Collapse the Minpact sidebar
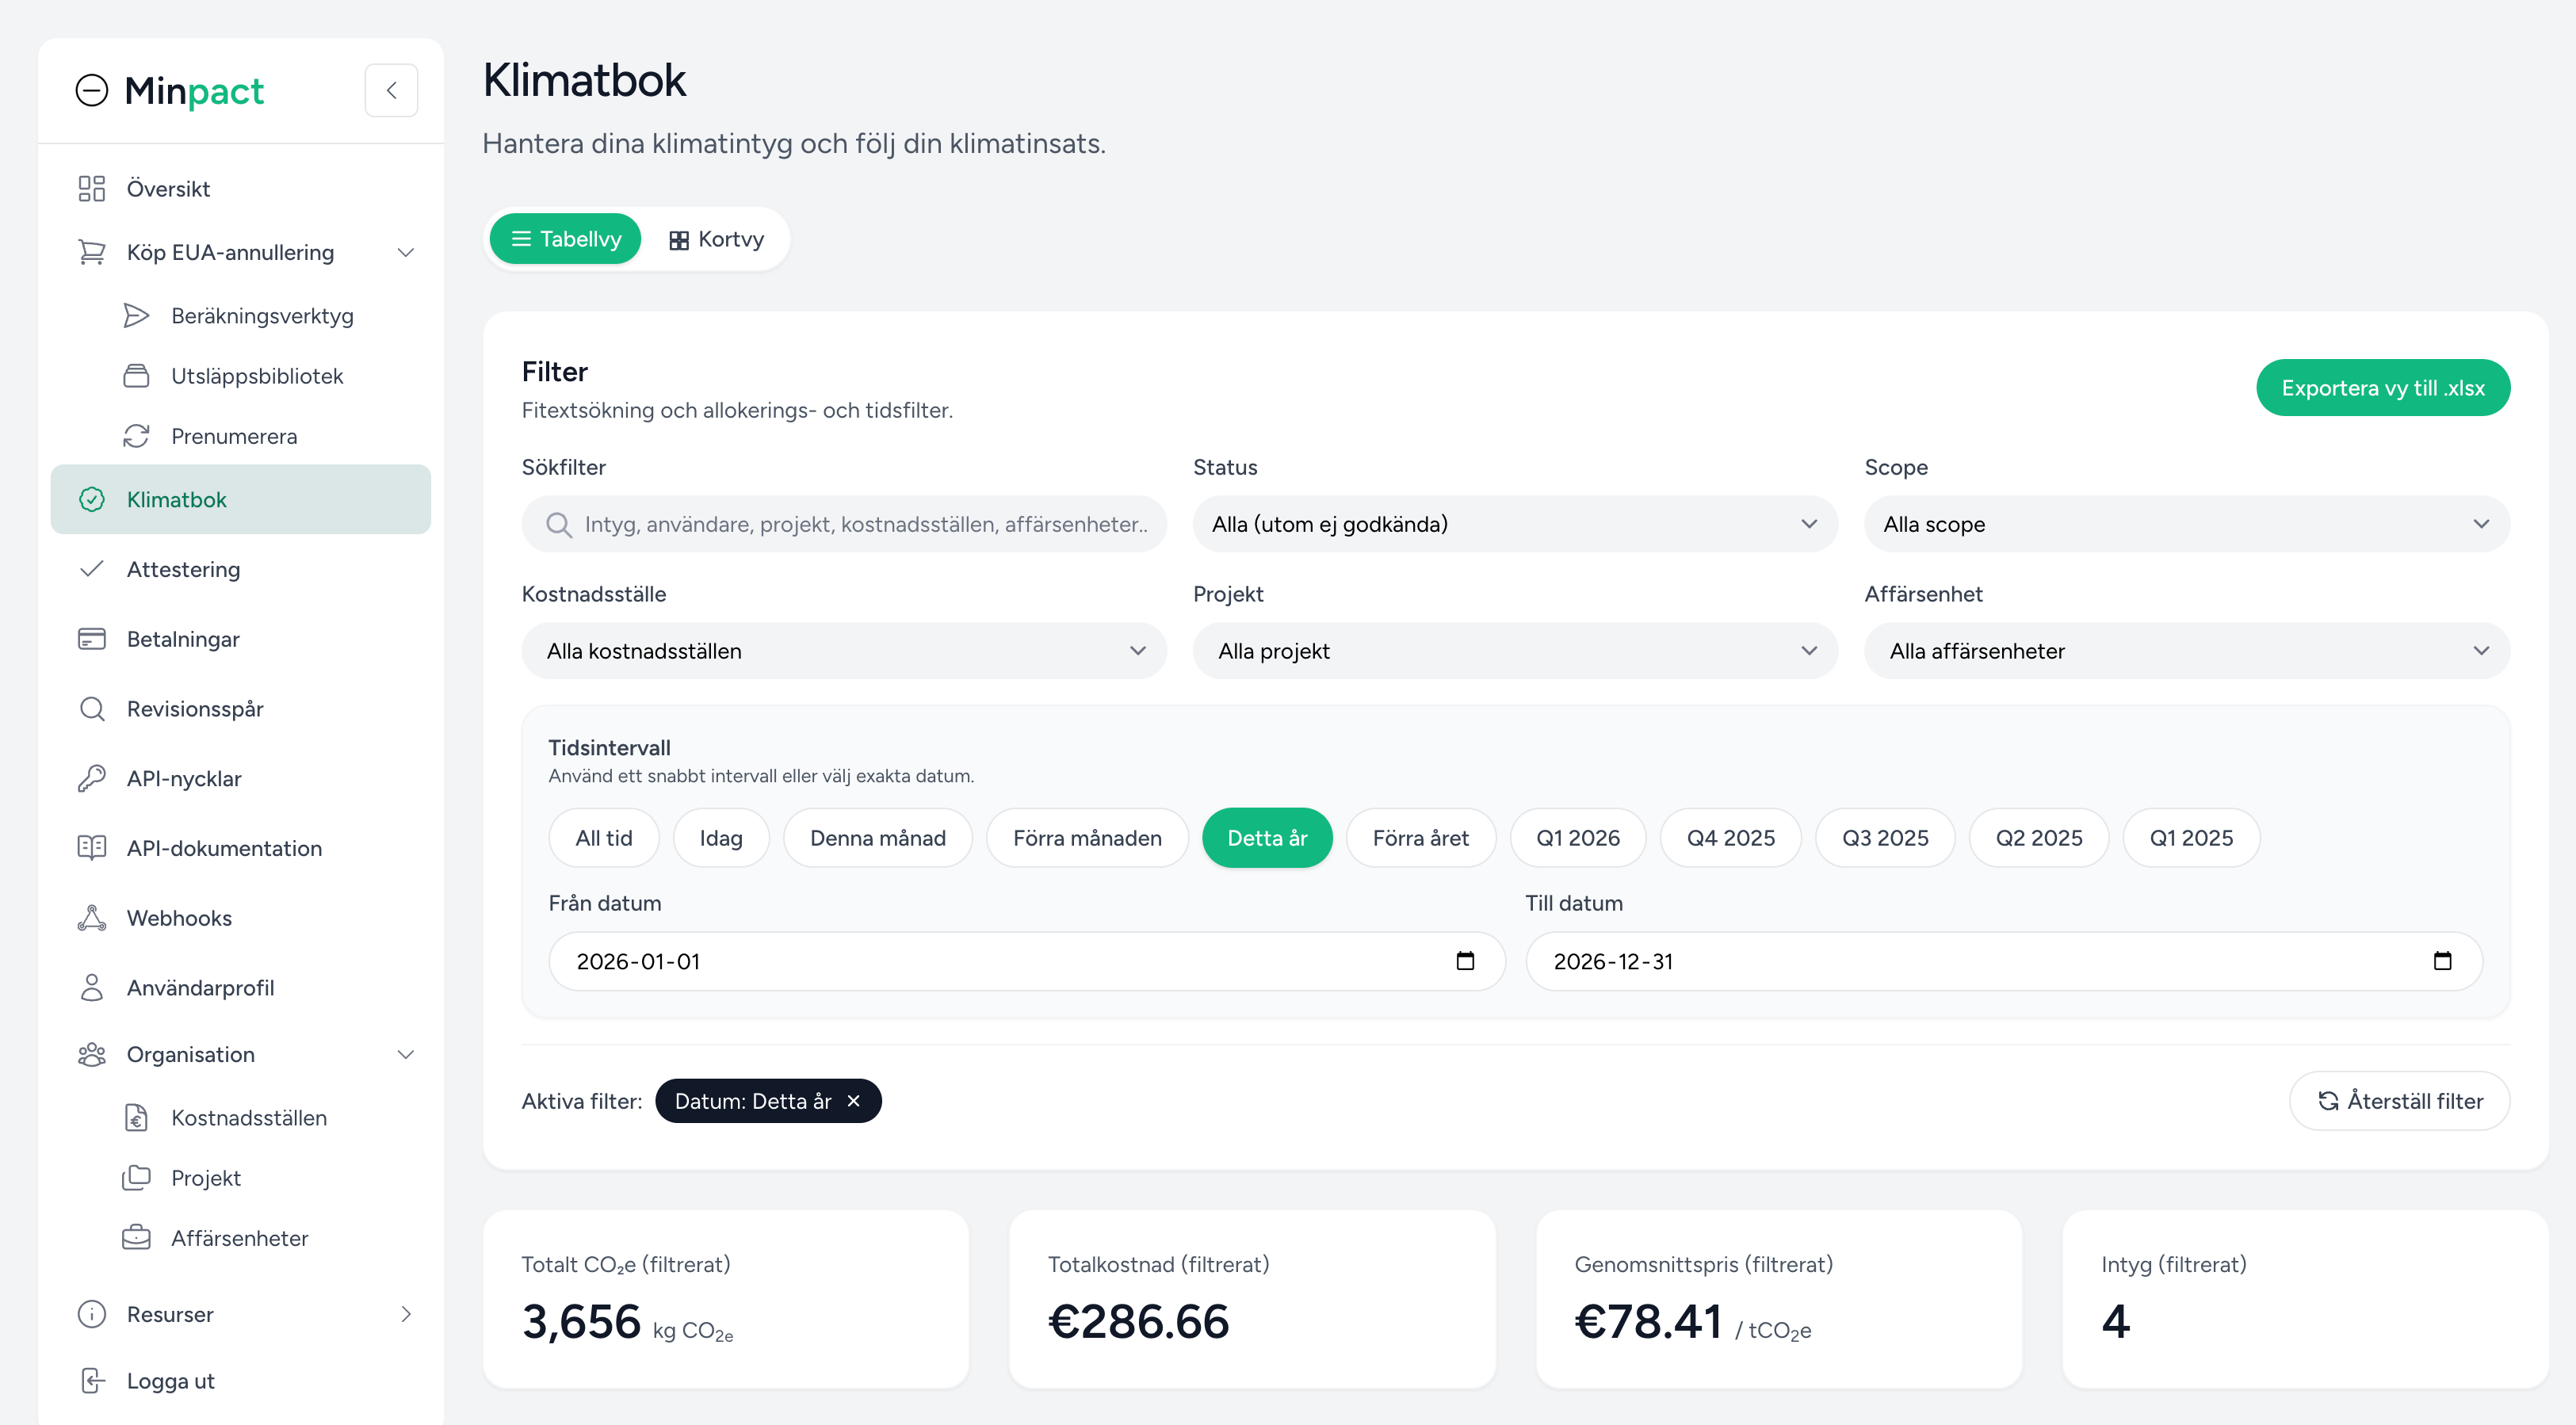This screenshot has width=2576, height=1425. (x=391, y=90)
